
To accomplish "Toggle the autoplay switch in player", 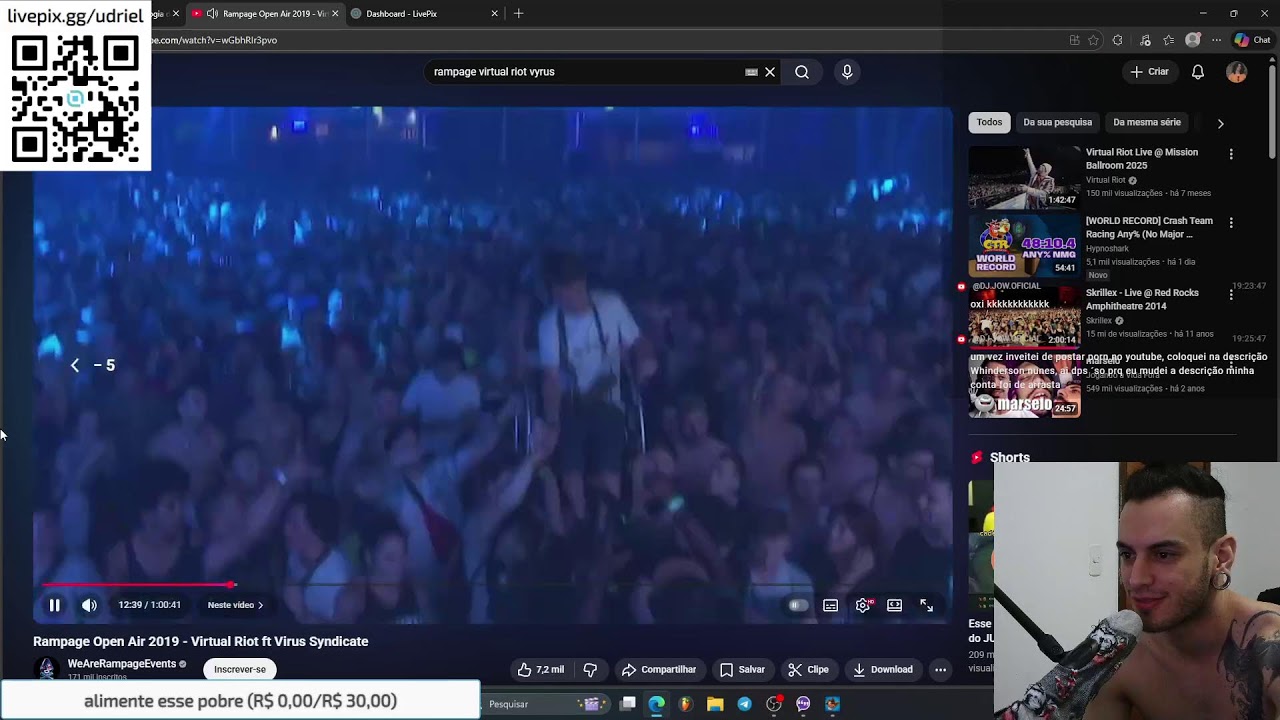I will click(797, 605).
